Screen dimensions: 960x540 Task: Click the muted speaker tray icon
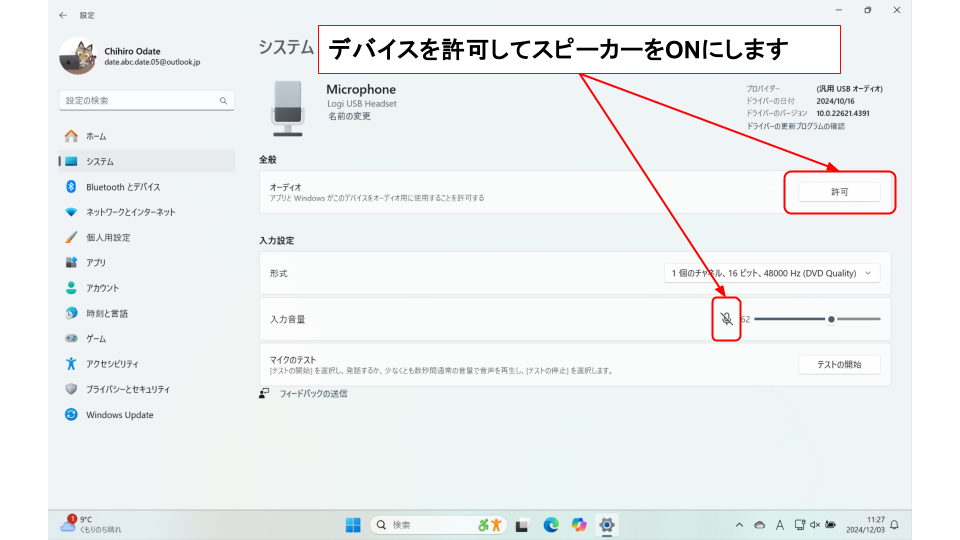816,525
